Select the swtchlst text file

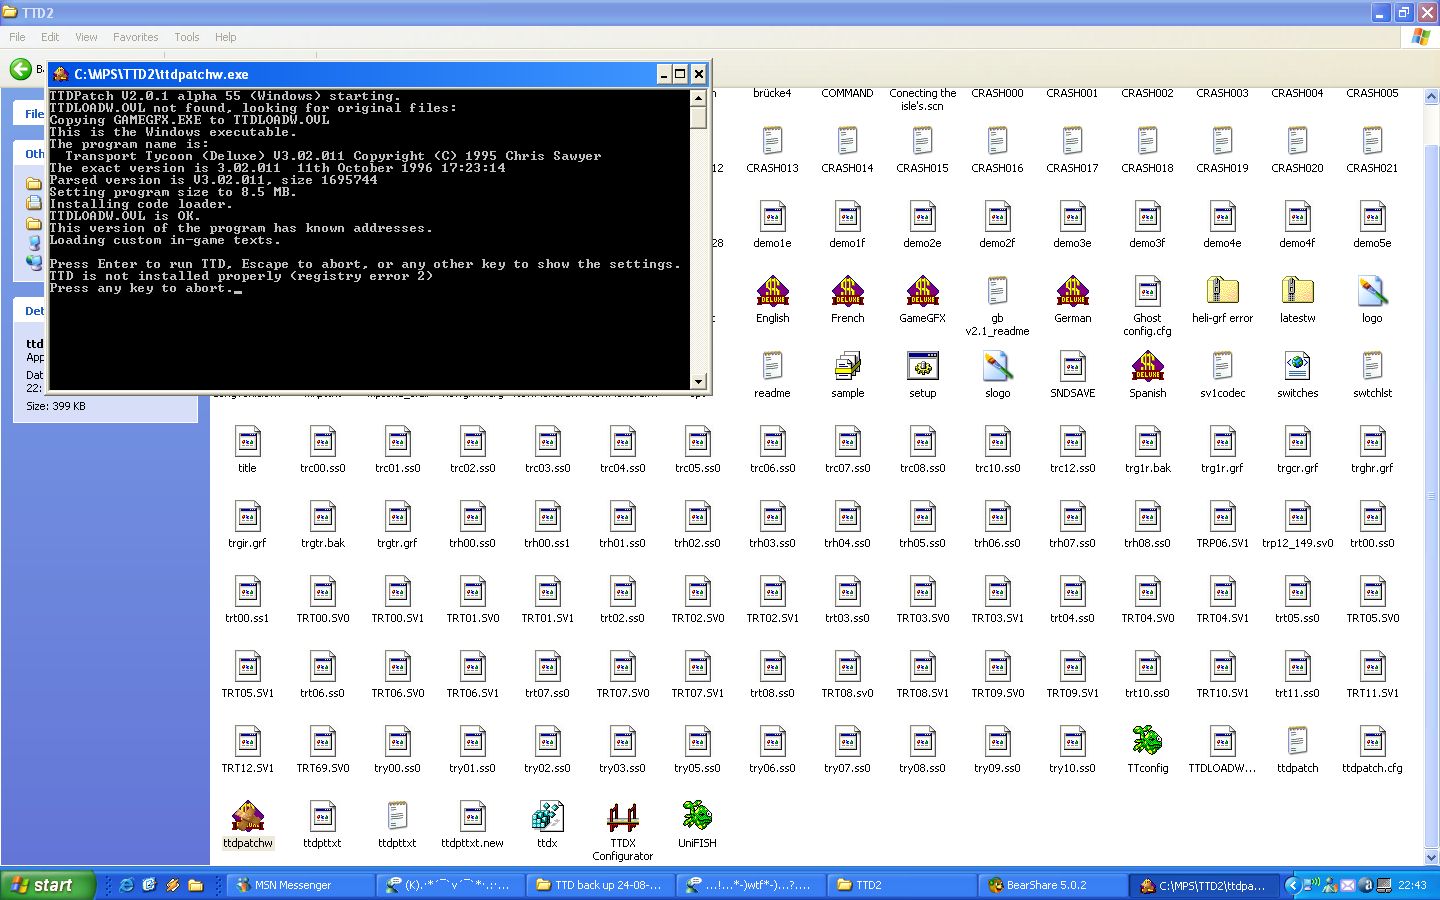tap(1372, 366)
